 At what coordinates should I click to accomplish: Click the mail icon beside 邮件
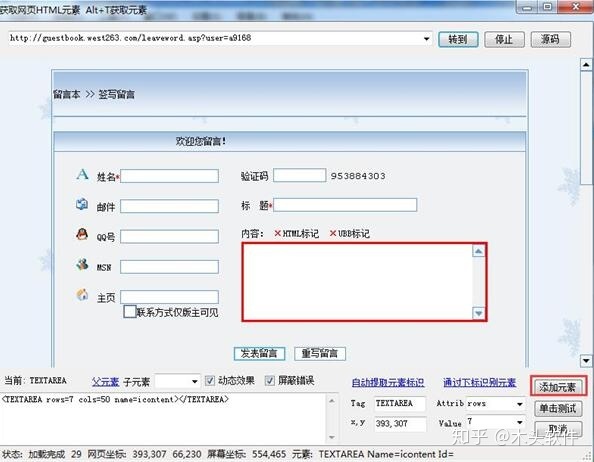click(82, 204)
